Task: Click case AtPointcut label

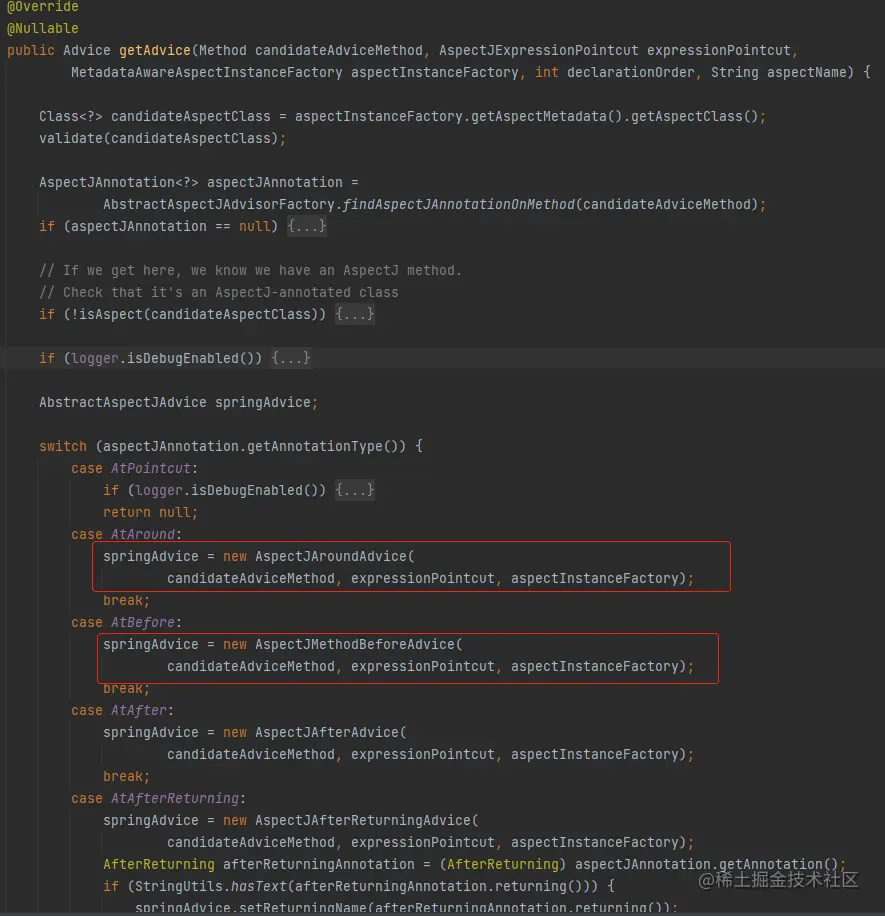Action: tap(134, 469)
